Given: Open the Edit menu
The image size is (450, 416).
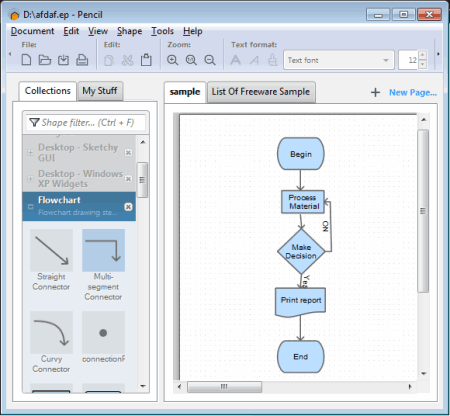Looking at the screenshot, I should pyautogui.click(x=71, y=31).
